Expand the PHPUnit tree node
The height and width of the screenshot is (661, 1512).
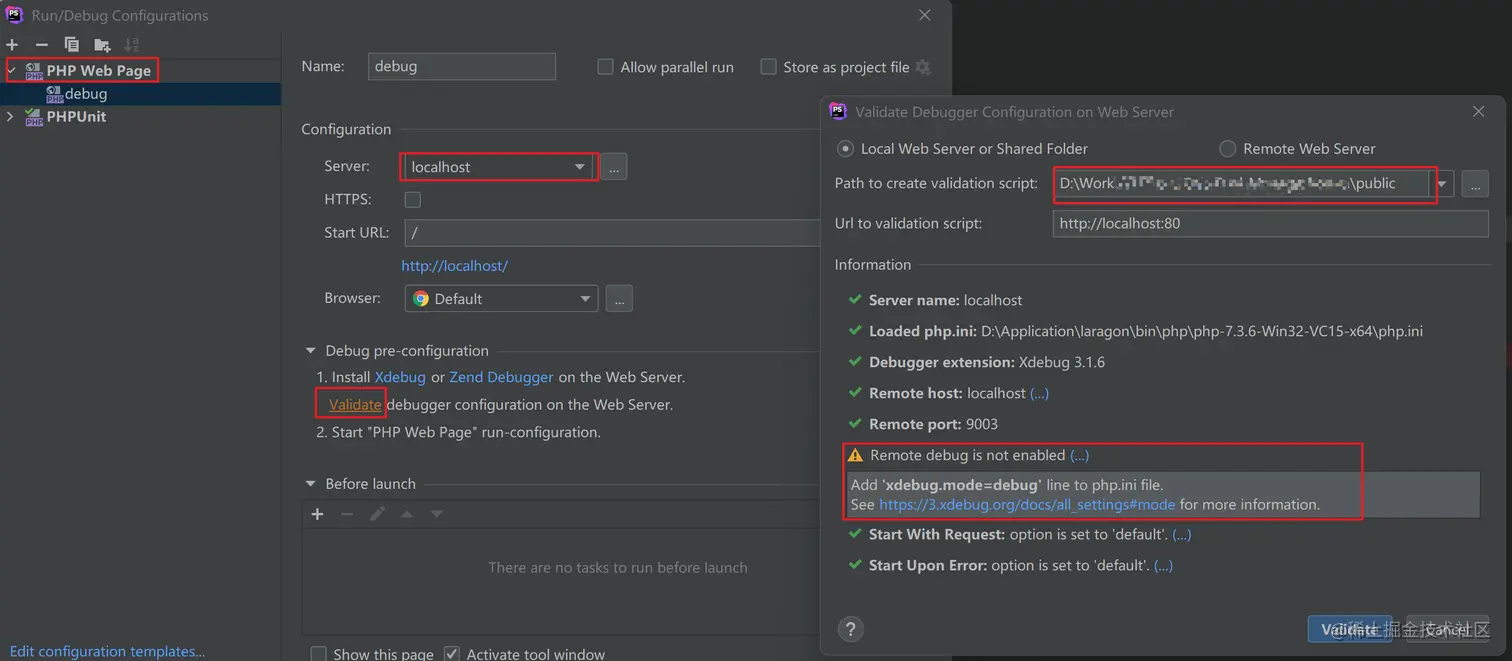[x=11, y=117]
